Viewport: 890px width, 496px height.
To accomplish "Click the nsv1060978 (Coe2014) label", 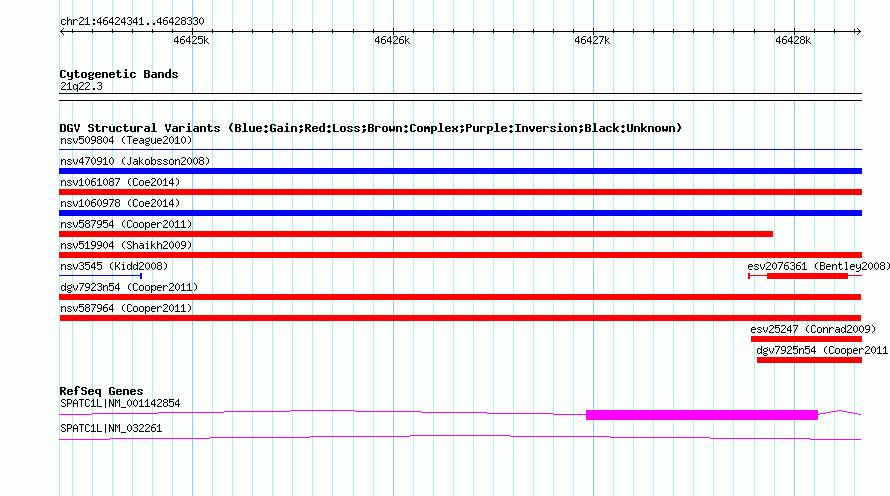I will pos(120,203).
